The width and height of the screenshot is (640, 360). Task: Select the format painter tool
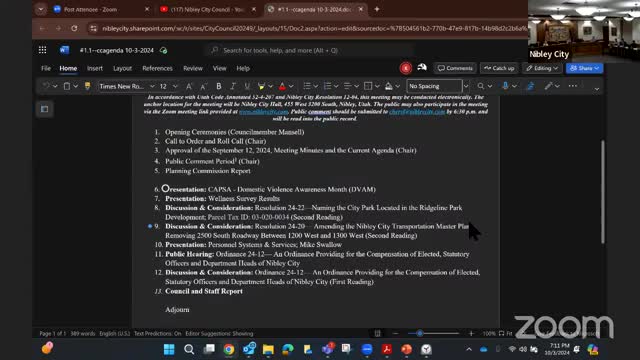87,86
